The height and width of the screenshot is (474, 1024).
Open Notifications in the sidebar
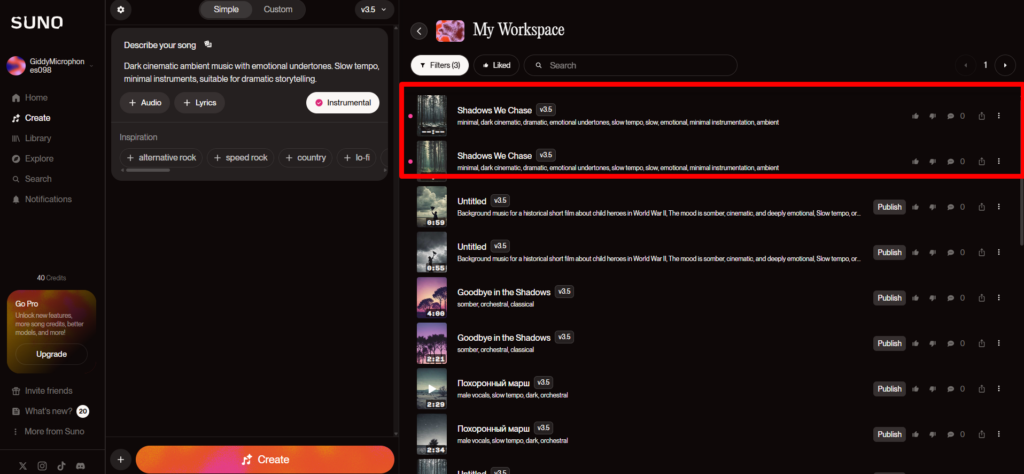[42, 199]
